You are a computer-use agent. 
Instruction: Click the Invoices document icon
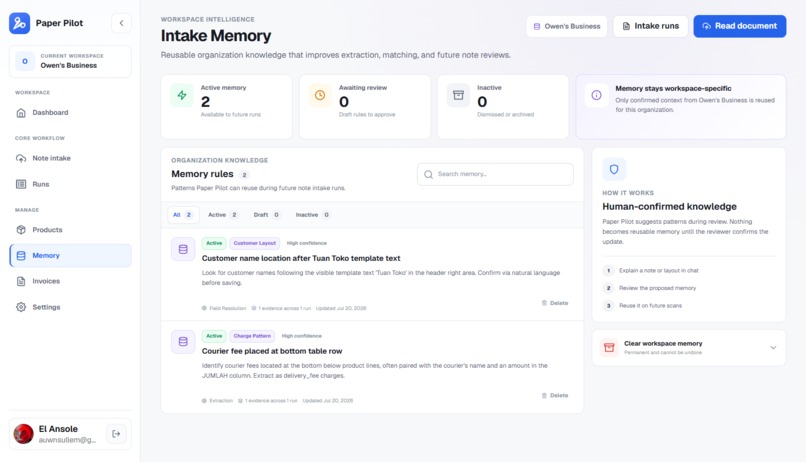(21, 281)
